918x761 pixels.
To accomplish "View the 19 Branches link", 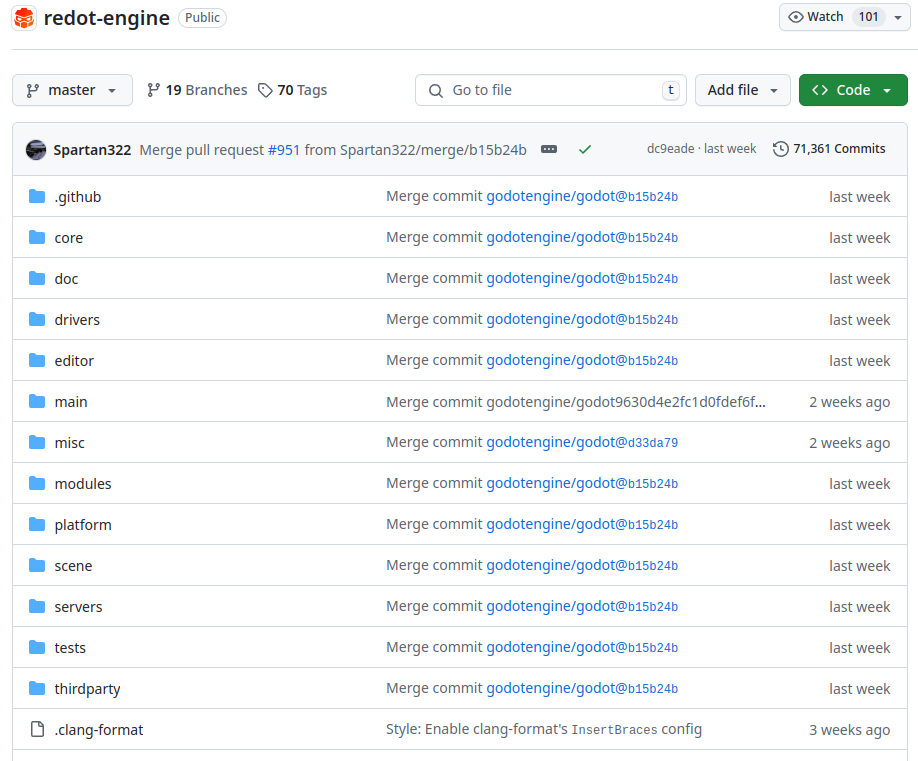I will 197,90.
